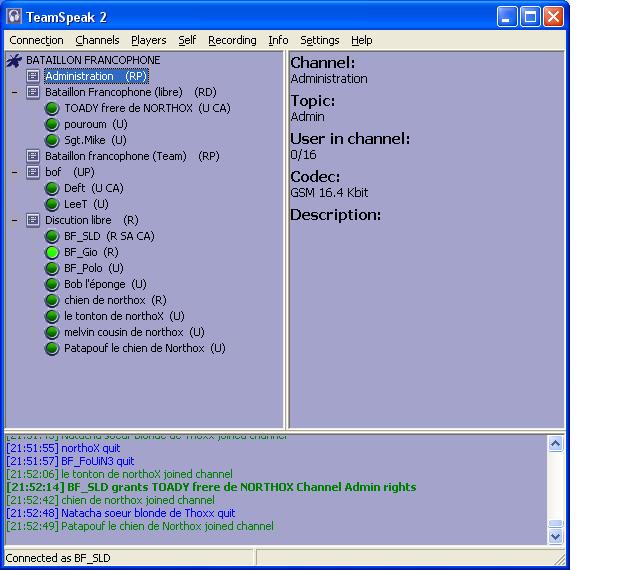Open the Players menu
The image size is (640, 570).
coord(149,40)
